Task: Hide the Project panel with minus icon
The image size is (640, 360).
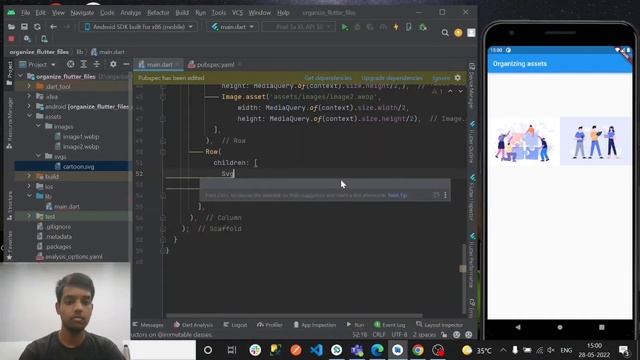Action: point(126,64)
